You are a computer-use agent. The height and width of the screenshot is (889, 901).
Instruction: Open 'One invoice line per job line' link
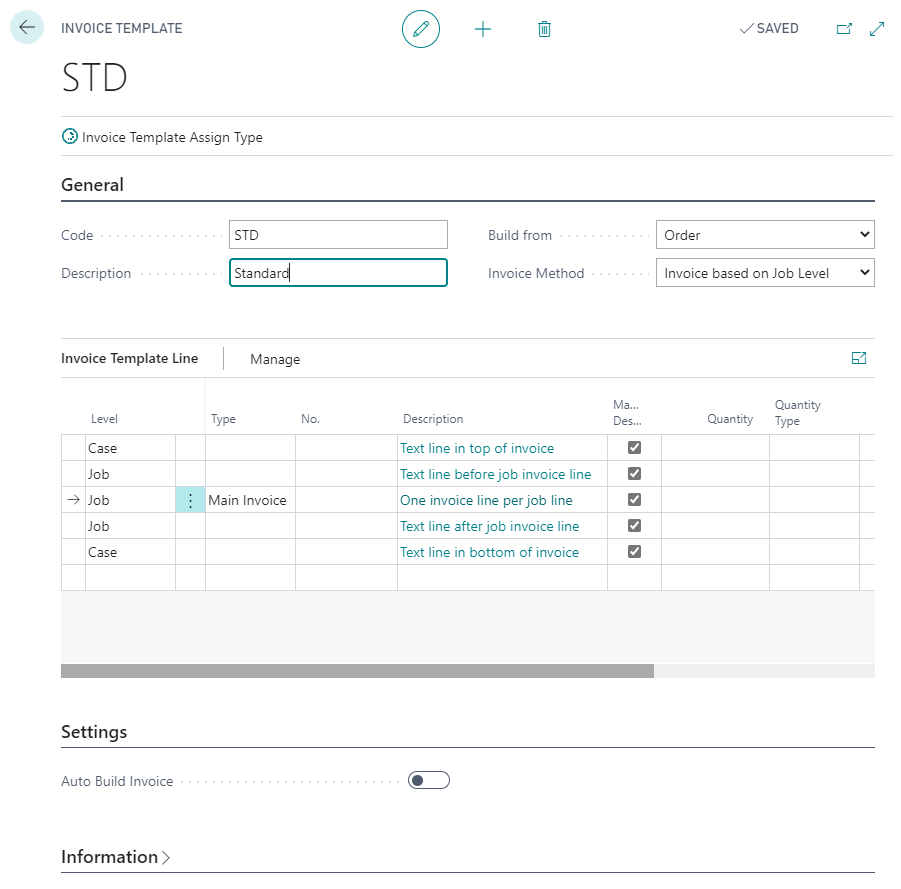486,500
